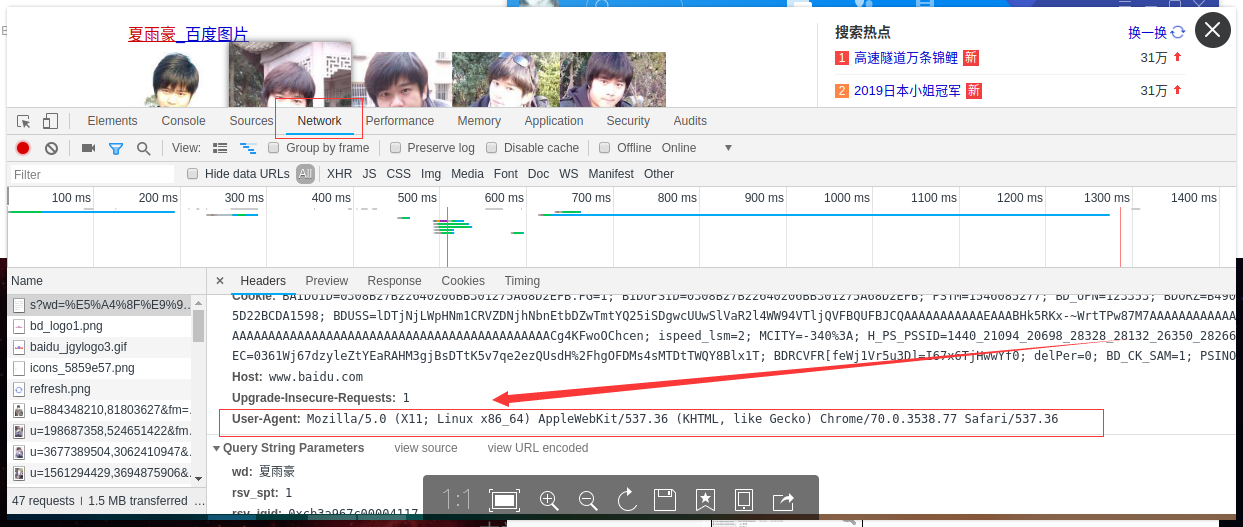This screenshot has width=1243, height=527.
Task: Open network search magnifier icon
Action: point(144,148)
